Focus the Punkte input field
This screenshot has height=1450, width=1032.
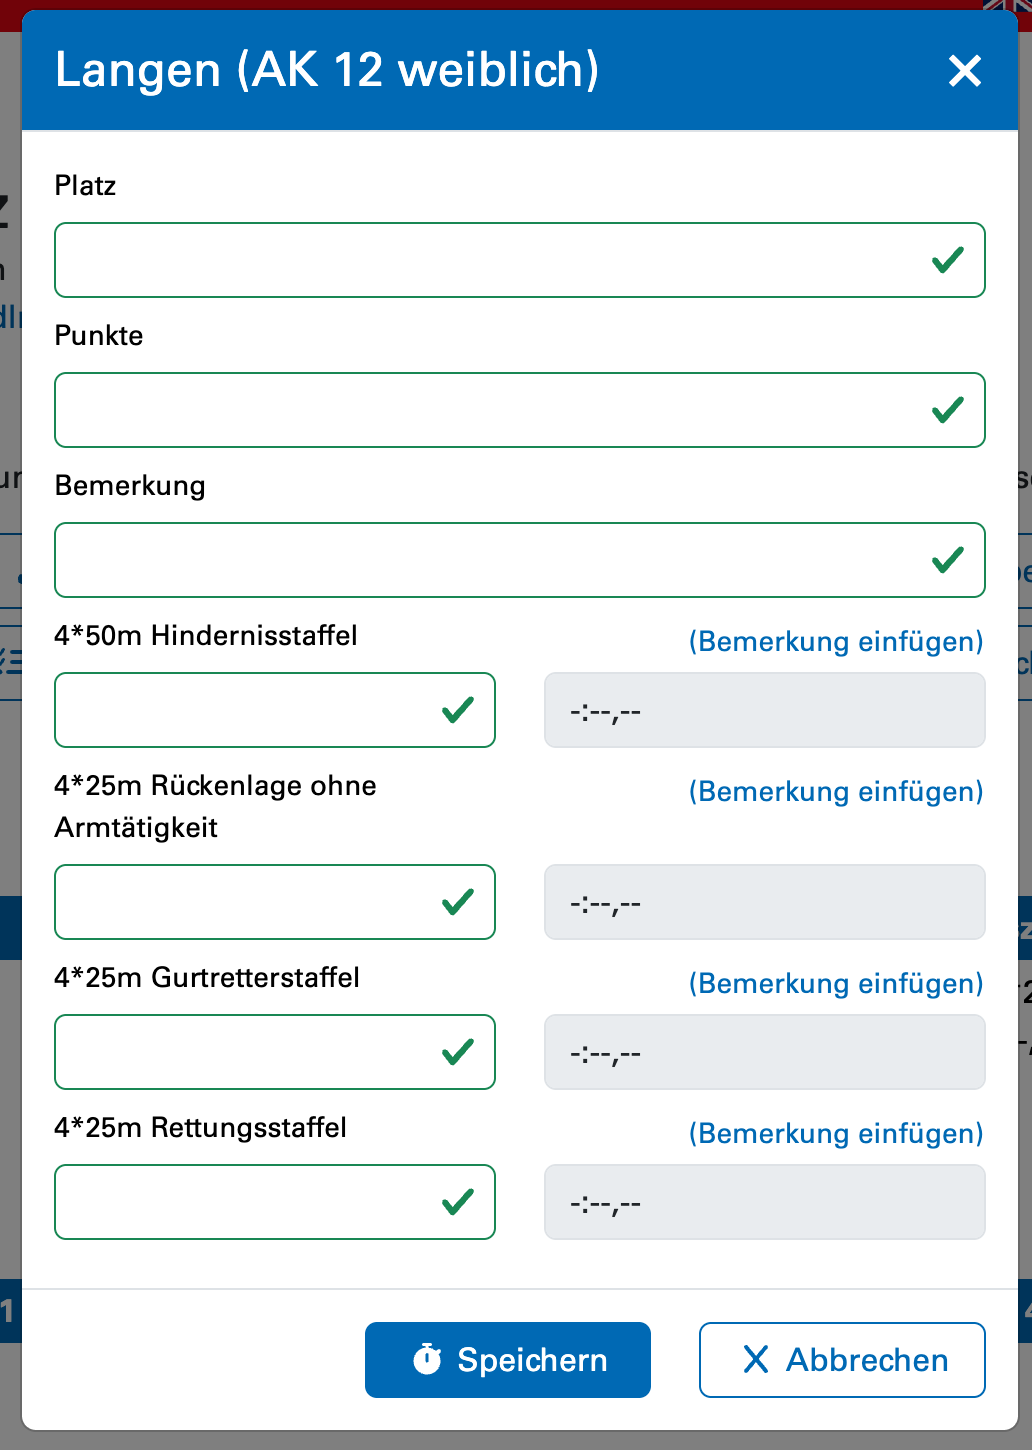pyautogui.click(x=490, y=410)
